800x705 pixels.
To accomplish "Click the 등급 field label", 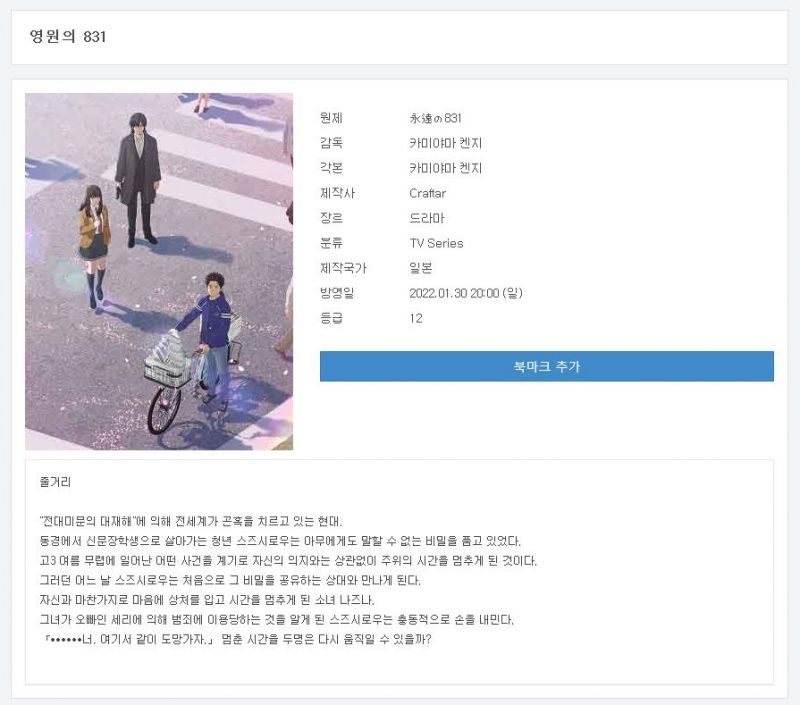I will pos(331,318).
